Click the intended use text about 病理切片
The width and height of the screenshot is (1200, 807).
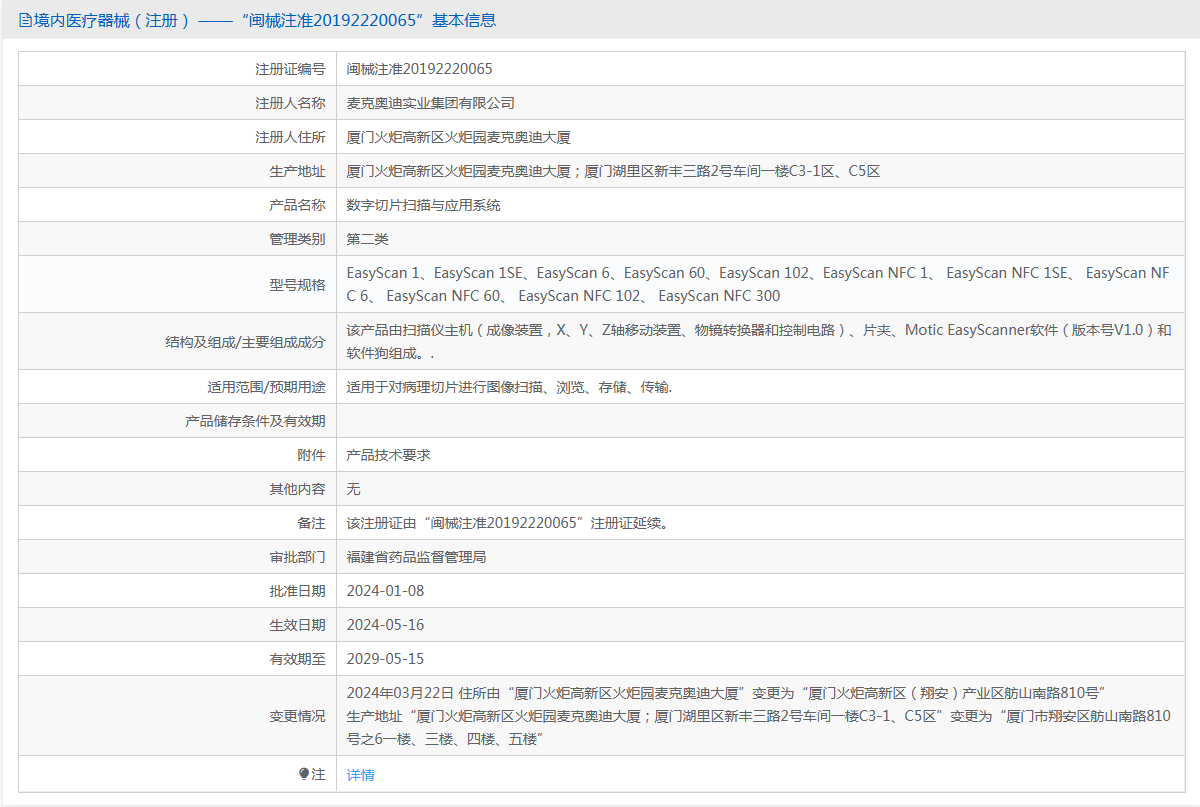[509, 387]
